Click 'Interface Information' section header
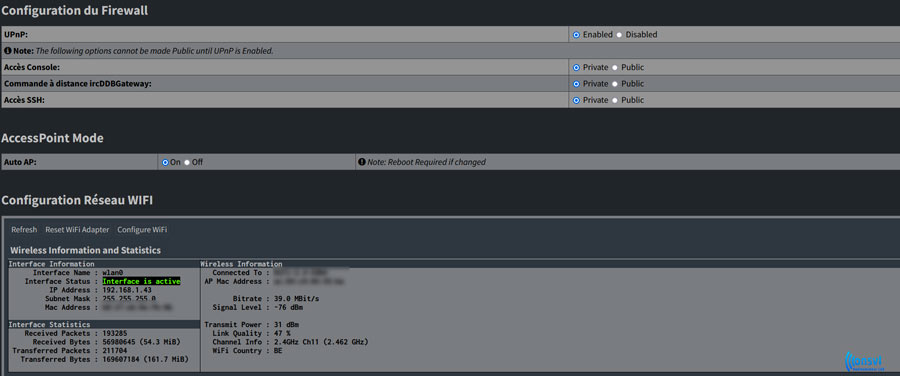This screenshot has width=900, height=376. point(52,264)
